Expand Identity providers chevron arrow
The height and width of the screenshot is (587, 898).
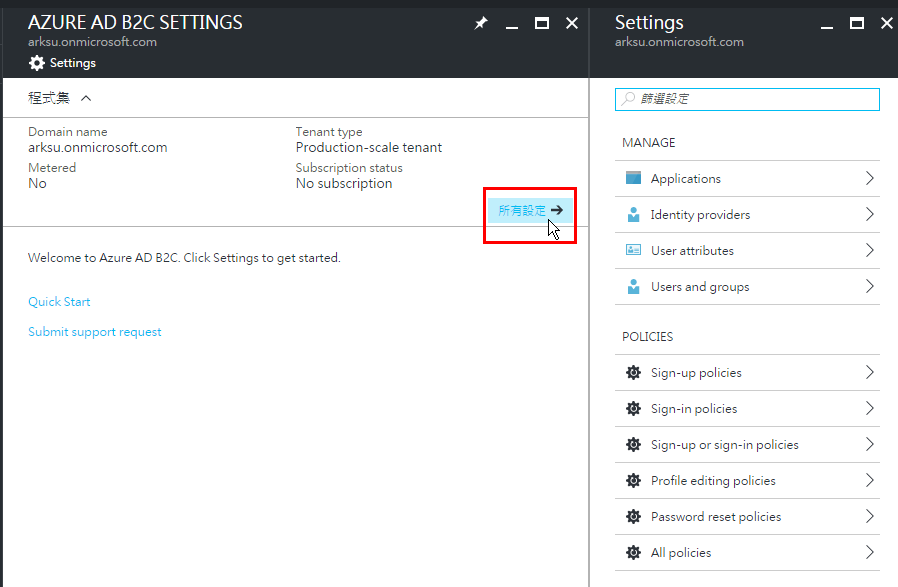(870, 214)
